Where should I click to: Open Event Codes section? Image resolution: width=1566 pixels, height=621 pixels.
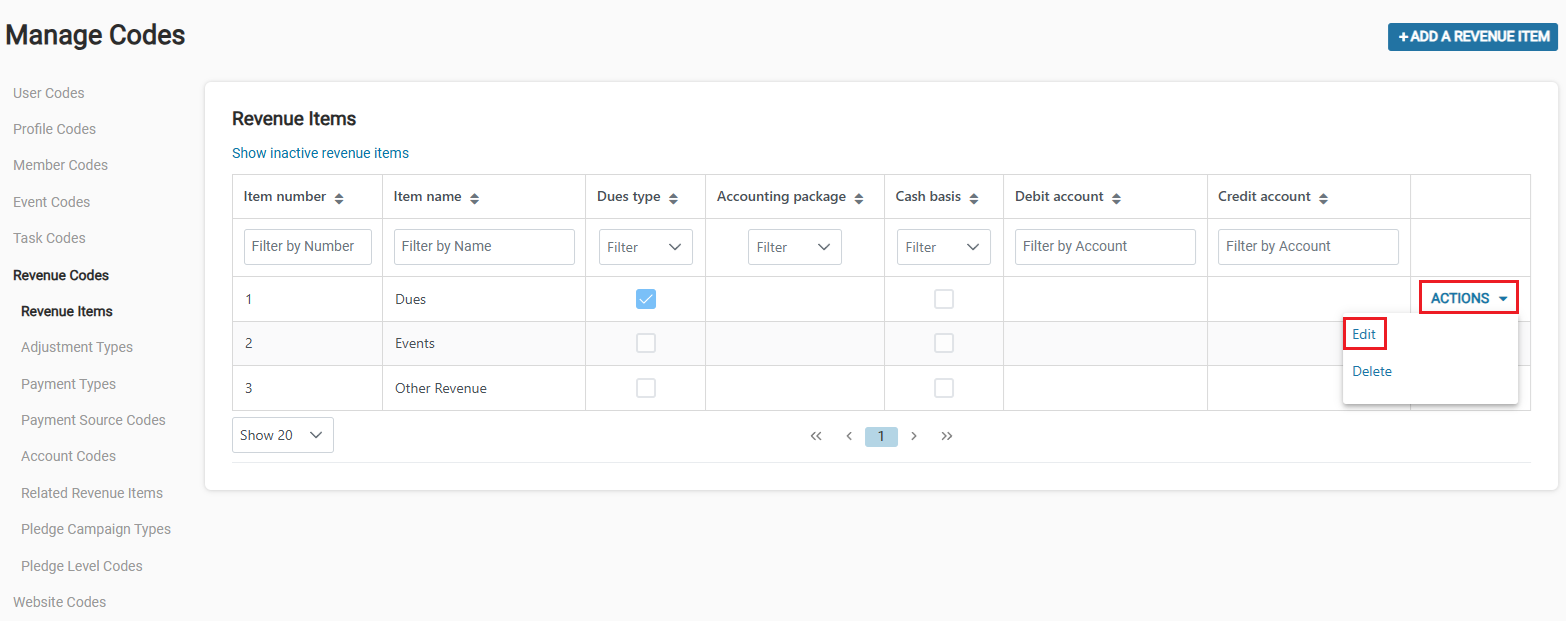[x=52, y=202]
